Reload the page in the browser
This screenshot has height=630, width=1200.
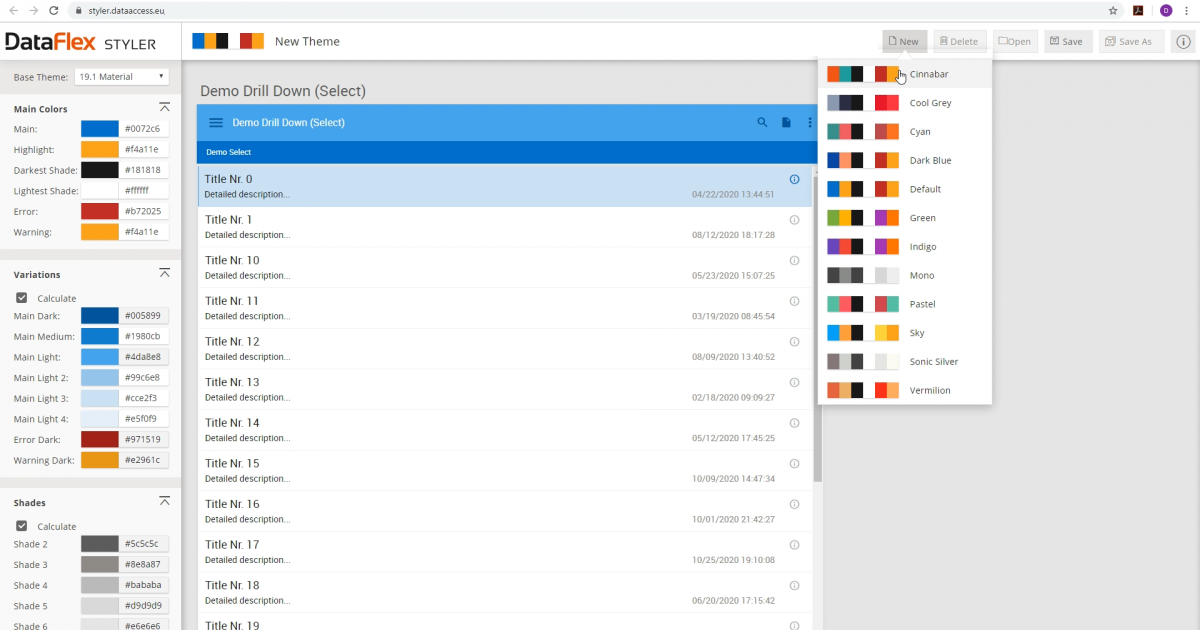(x=56, y=10)
